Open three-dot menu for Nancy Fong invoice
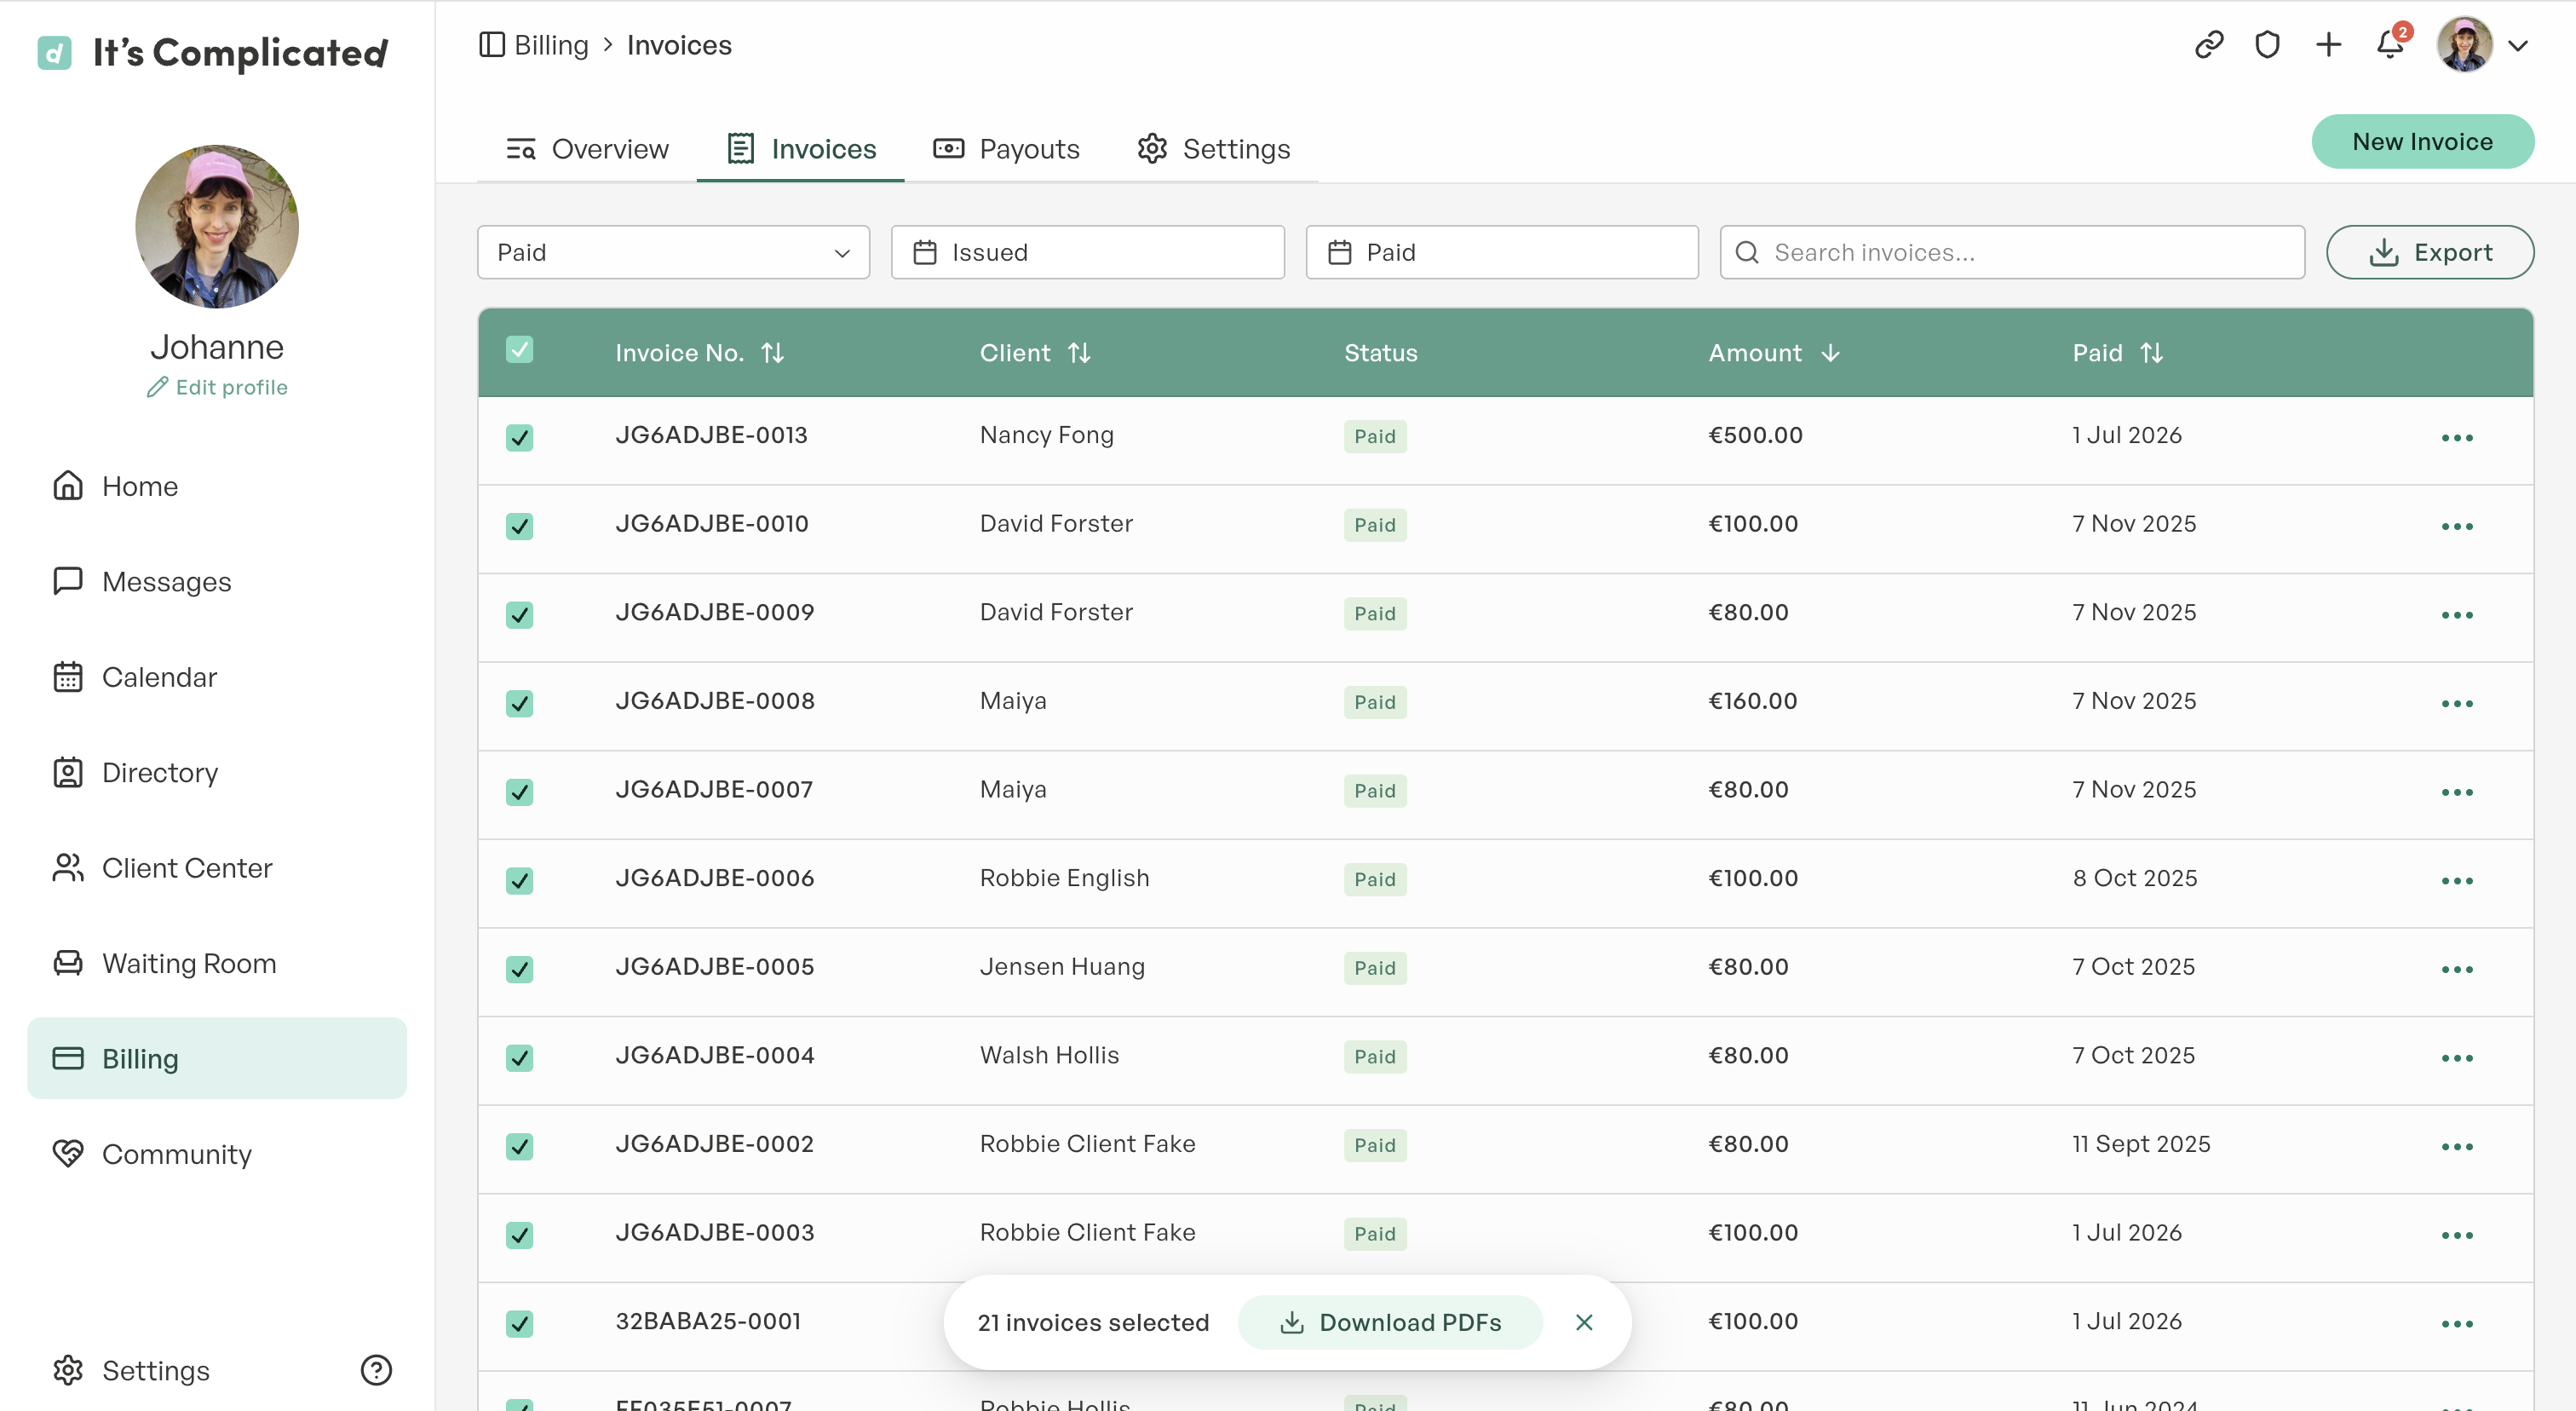Viewport: 2576px width, 1411px height. [x=2456, y=438]
